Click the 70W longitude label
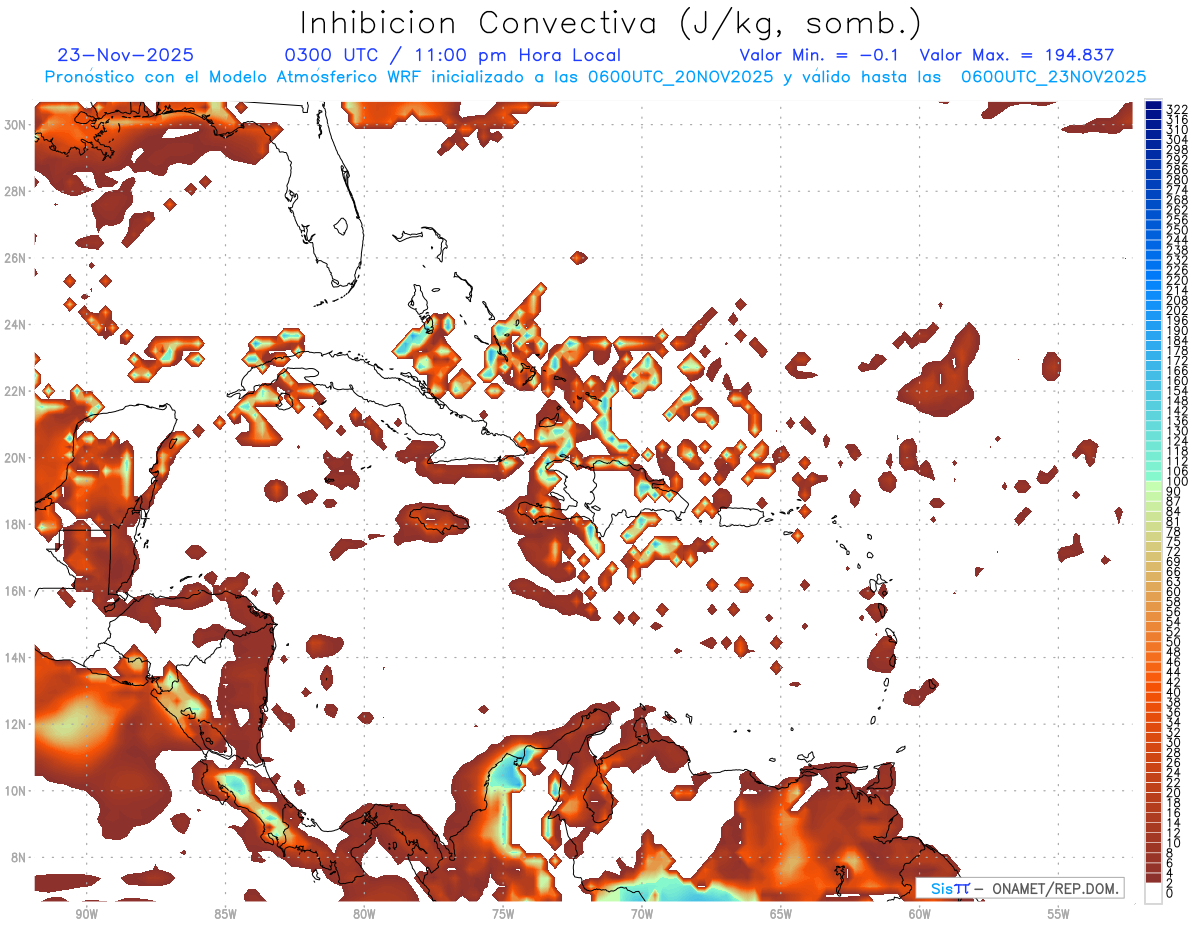 coord(642,914)
